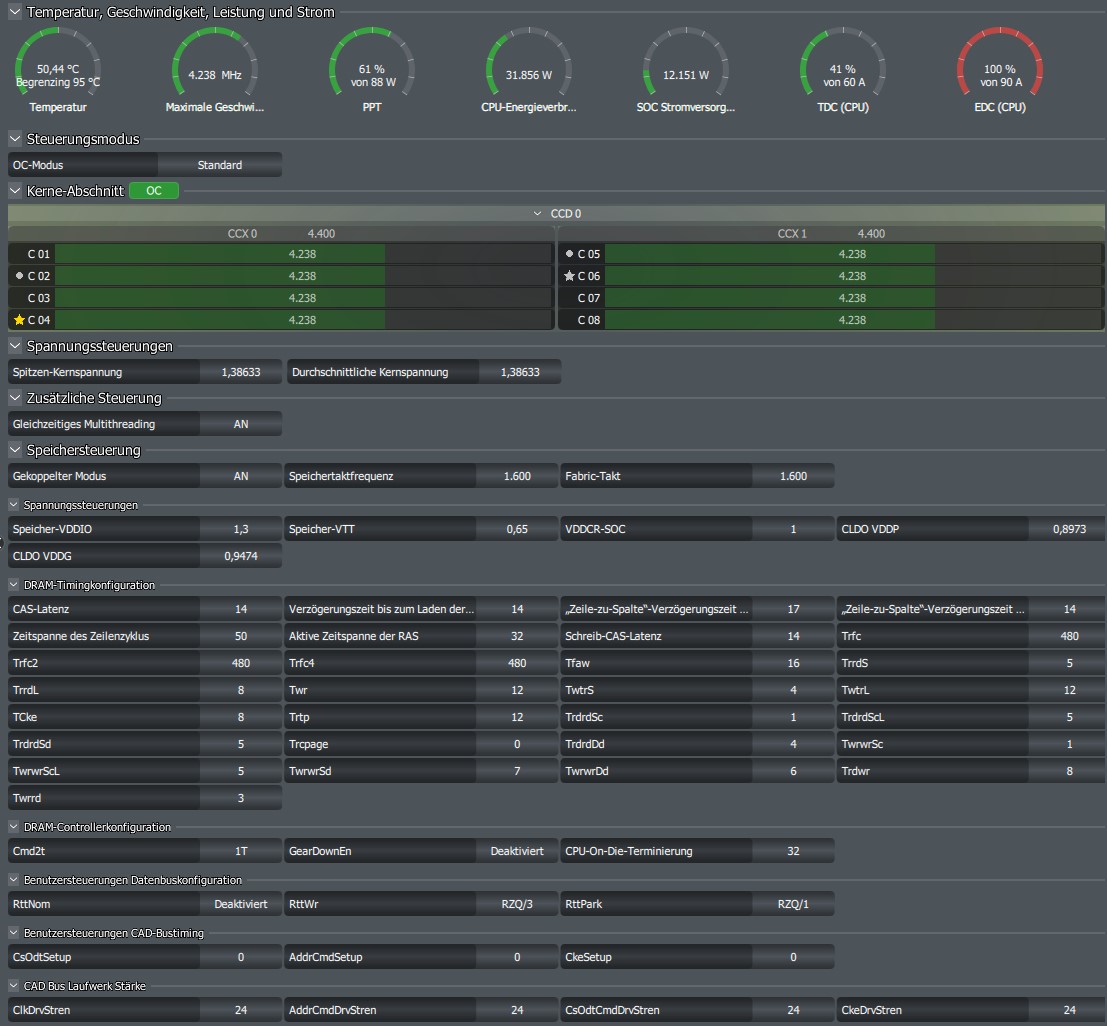Collapse the DRAM-Timingkonfiguration section
This screenshot has height=1026, width=1107.
point(13,585)
